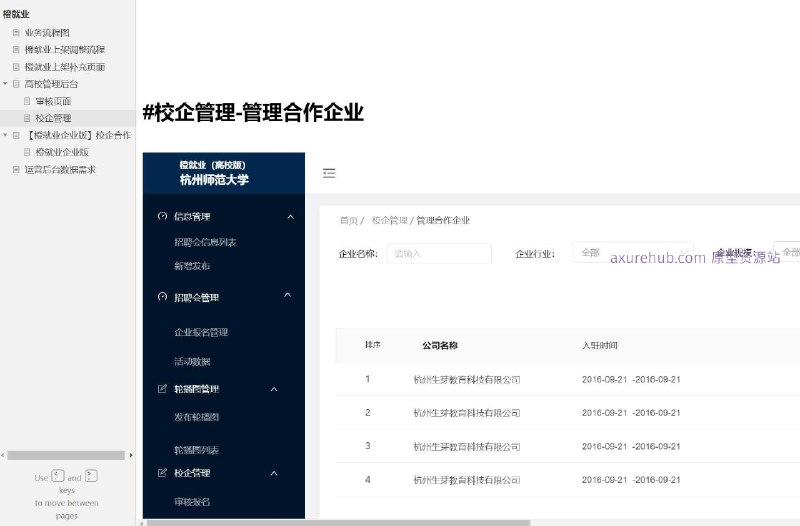This screenshot has width=800, height=526.
Task: Click right arrow of sitemap panel scrollbar
Action: tap(131, 455)
